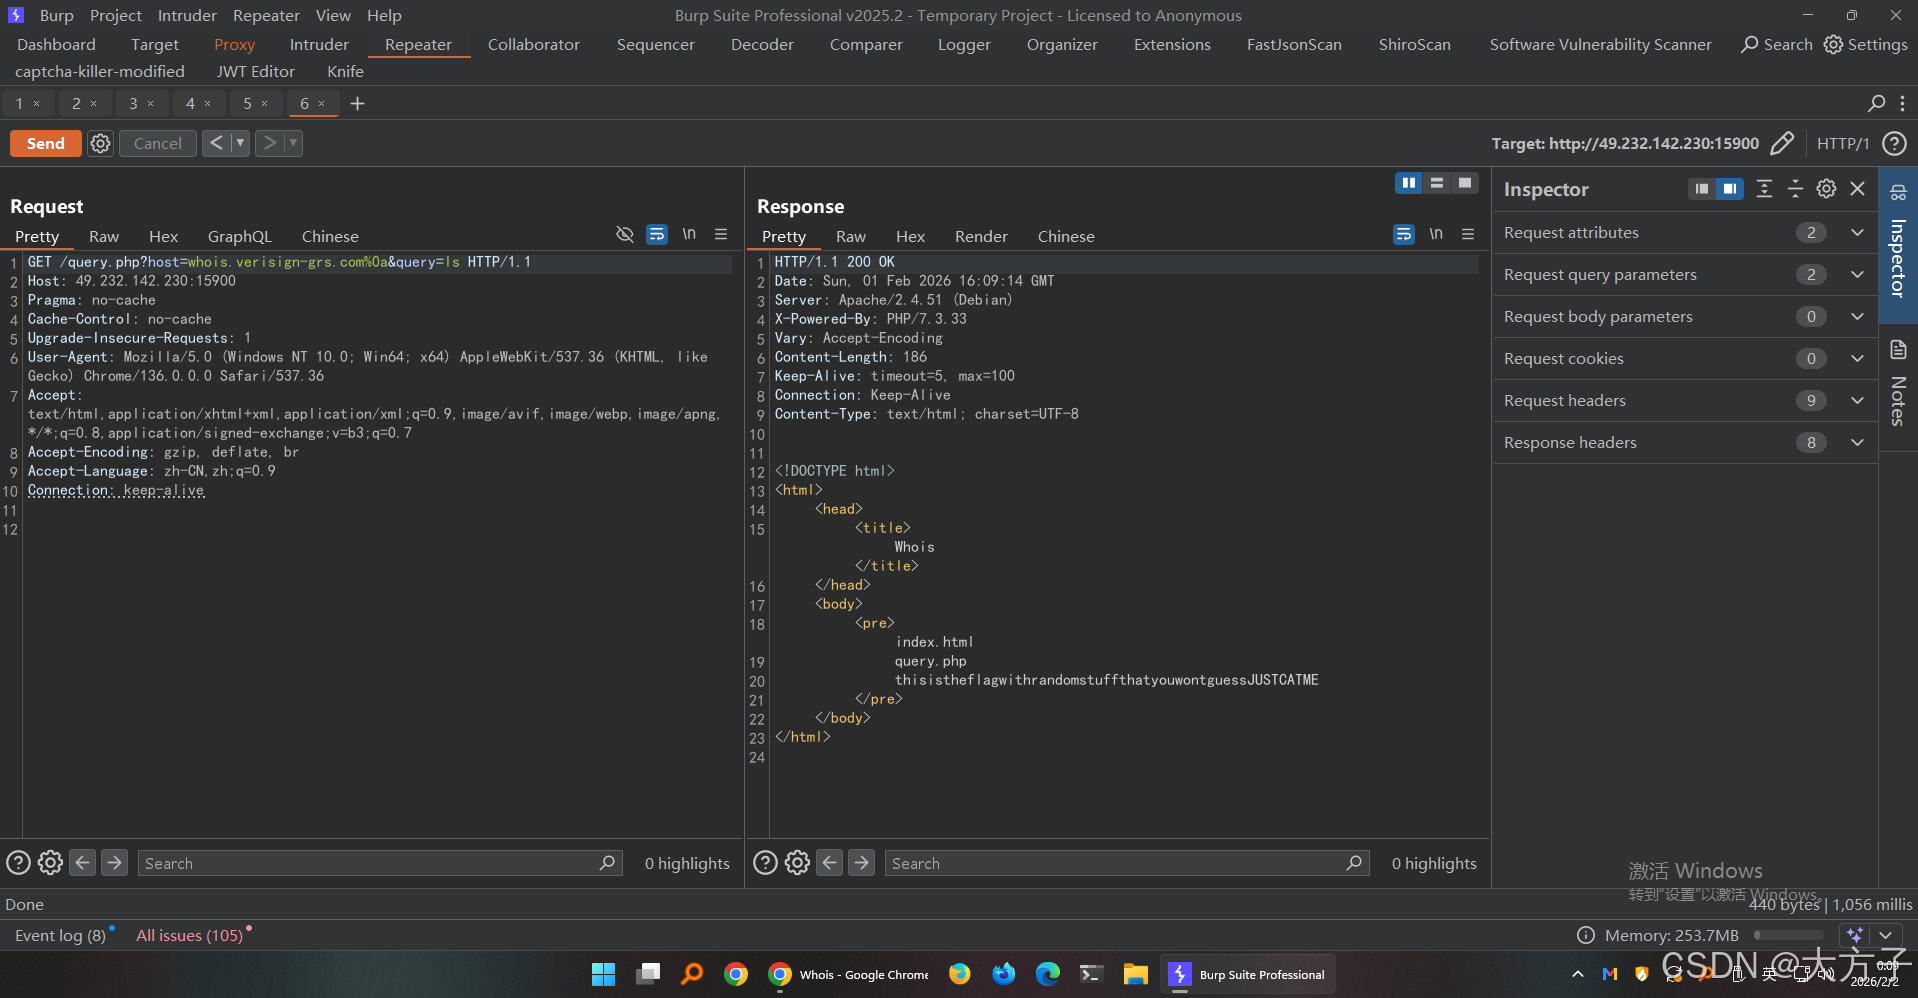Open Inspector settings gear
The width and height of the screenshot is (1918, 998).
pos(1826,189)
